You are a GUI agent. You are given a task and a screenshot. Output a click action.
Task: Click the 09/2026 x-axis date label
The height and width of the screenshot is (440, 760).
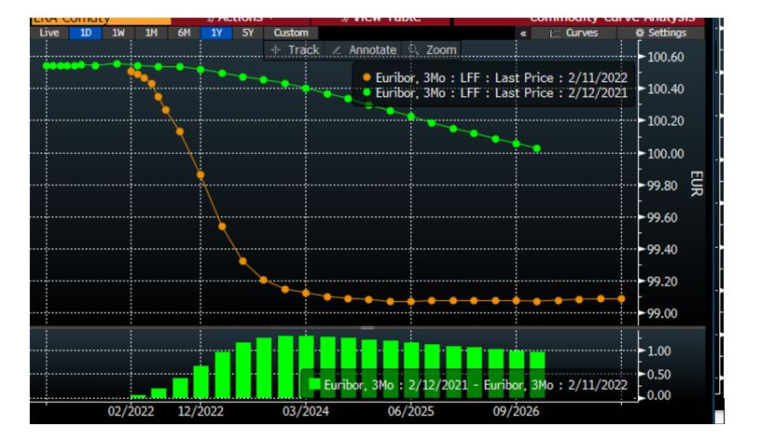(x=516, y=411)
